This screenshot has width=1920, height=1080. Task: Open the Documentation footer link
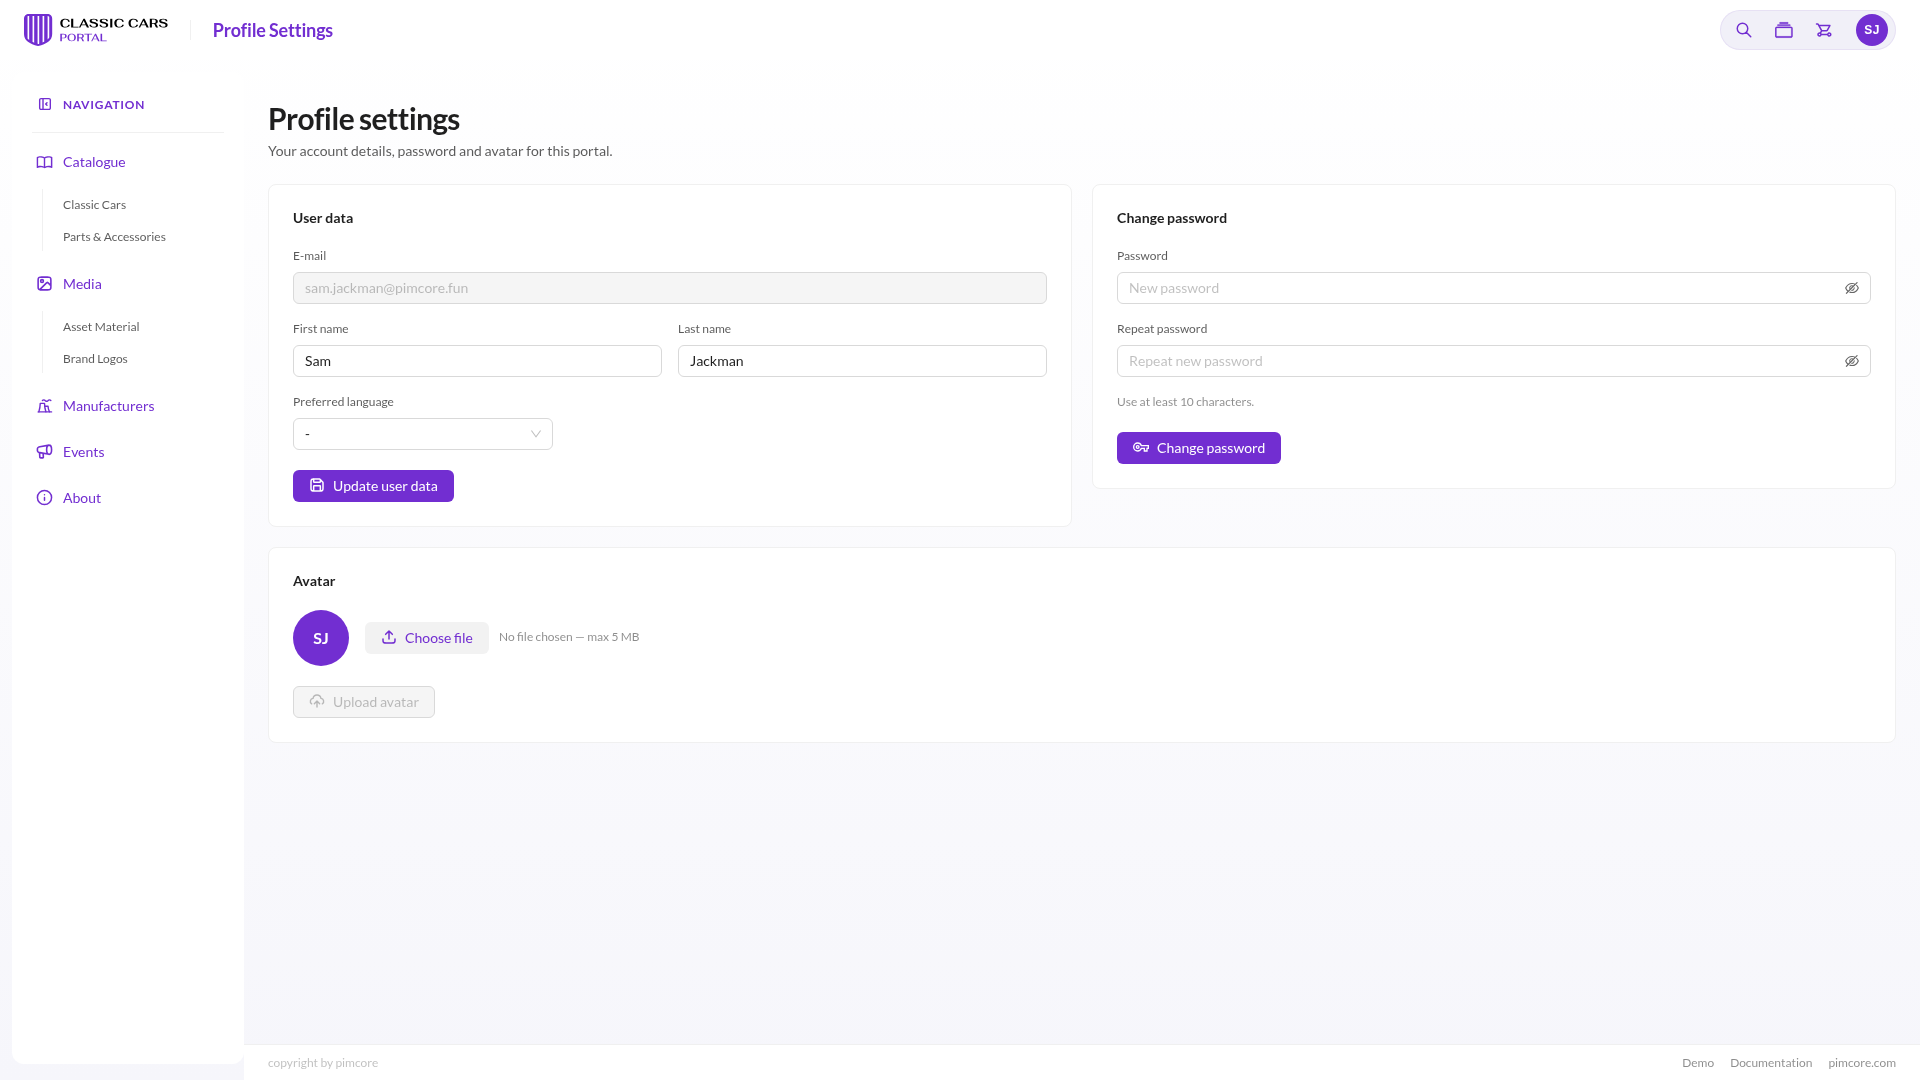click(x=1770, y=1063)
